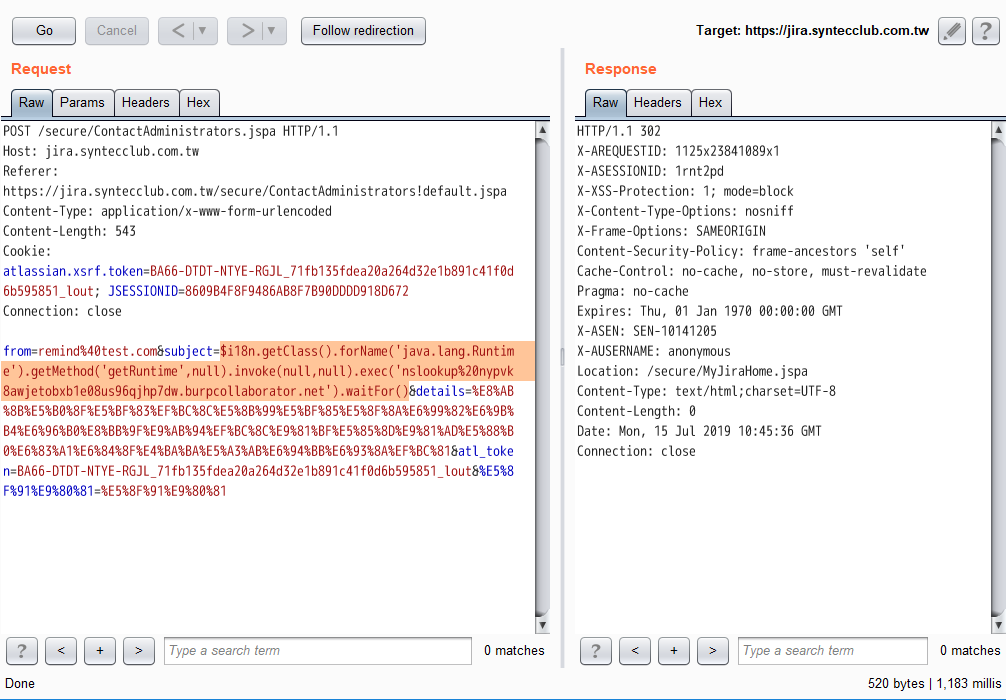
Task: Go back to previous request in history
Action: [178, 31]
